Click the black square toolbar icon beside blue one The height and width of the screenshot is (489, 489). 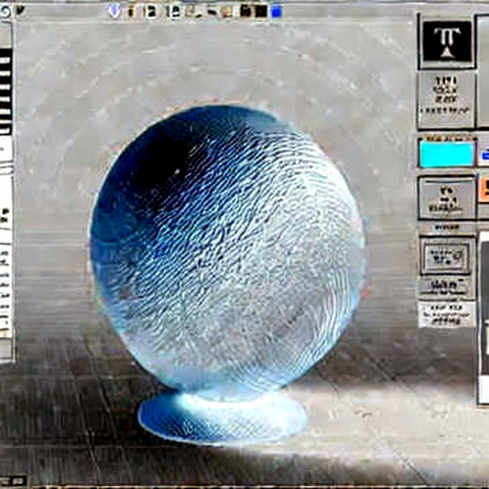point(262,12)
